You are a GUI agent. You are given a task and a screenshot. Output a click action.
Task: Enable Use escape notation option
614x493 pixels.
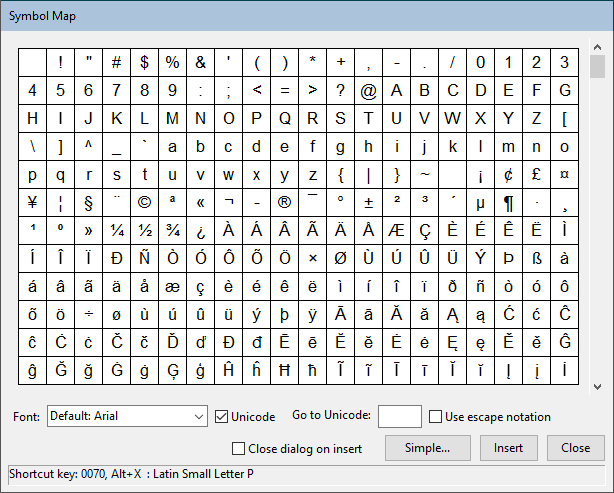pos(435,416)
